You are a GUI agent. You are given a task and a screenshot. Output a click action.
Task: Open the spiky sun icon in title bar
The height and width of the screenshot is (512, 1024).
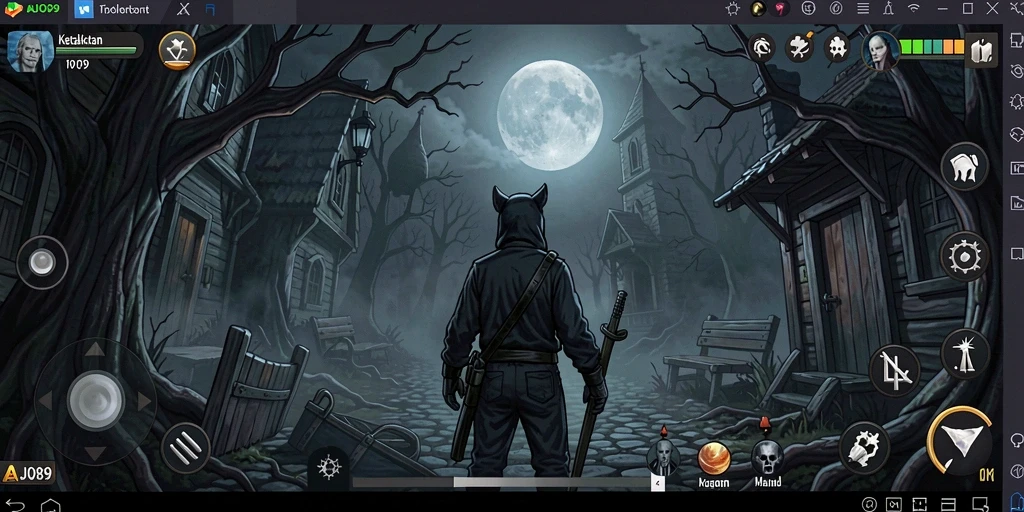pyautogui.click(x=733, y=8)
